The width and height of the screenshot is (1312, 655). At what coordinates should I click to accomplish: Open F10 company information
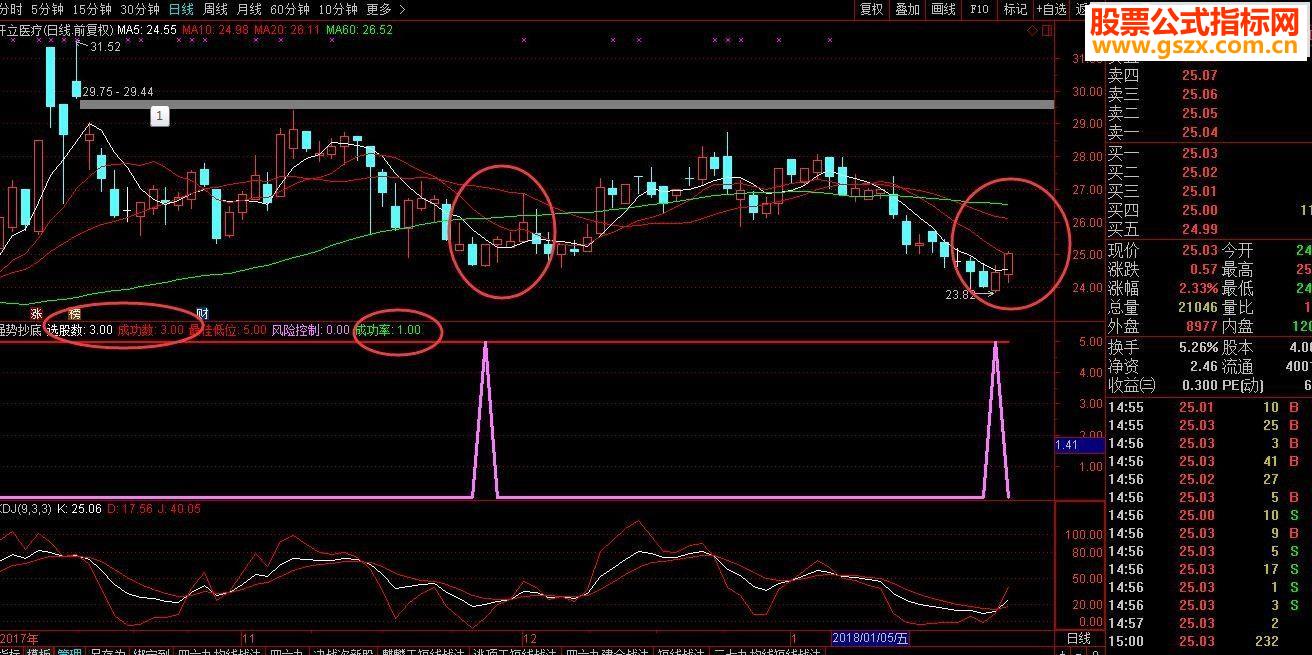[x=979, y=9]
